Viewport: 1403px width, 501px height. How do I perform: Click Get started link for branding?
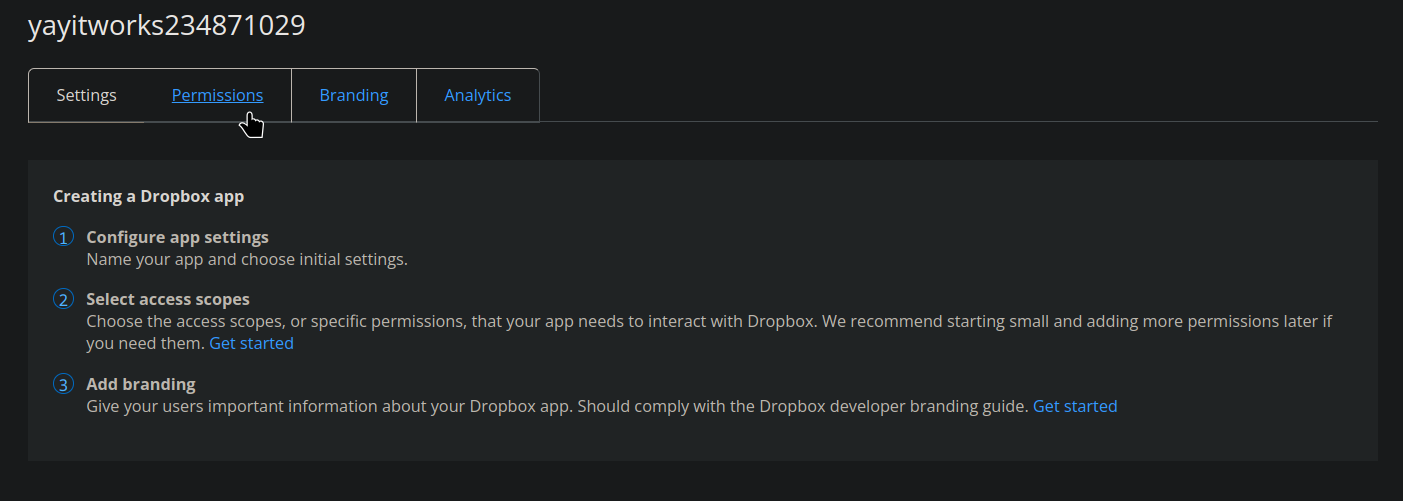(1075, 406)
